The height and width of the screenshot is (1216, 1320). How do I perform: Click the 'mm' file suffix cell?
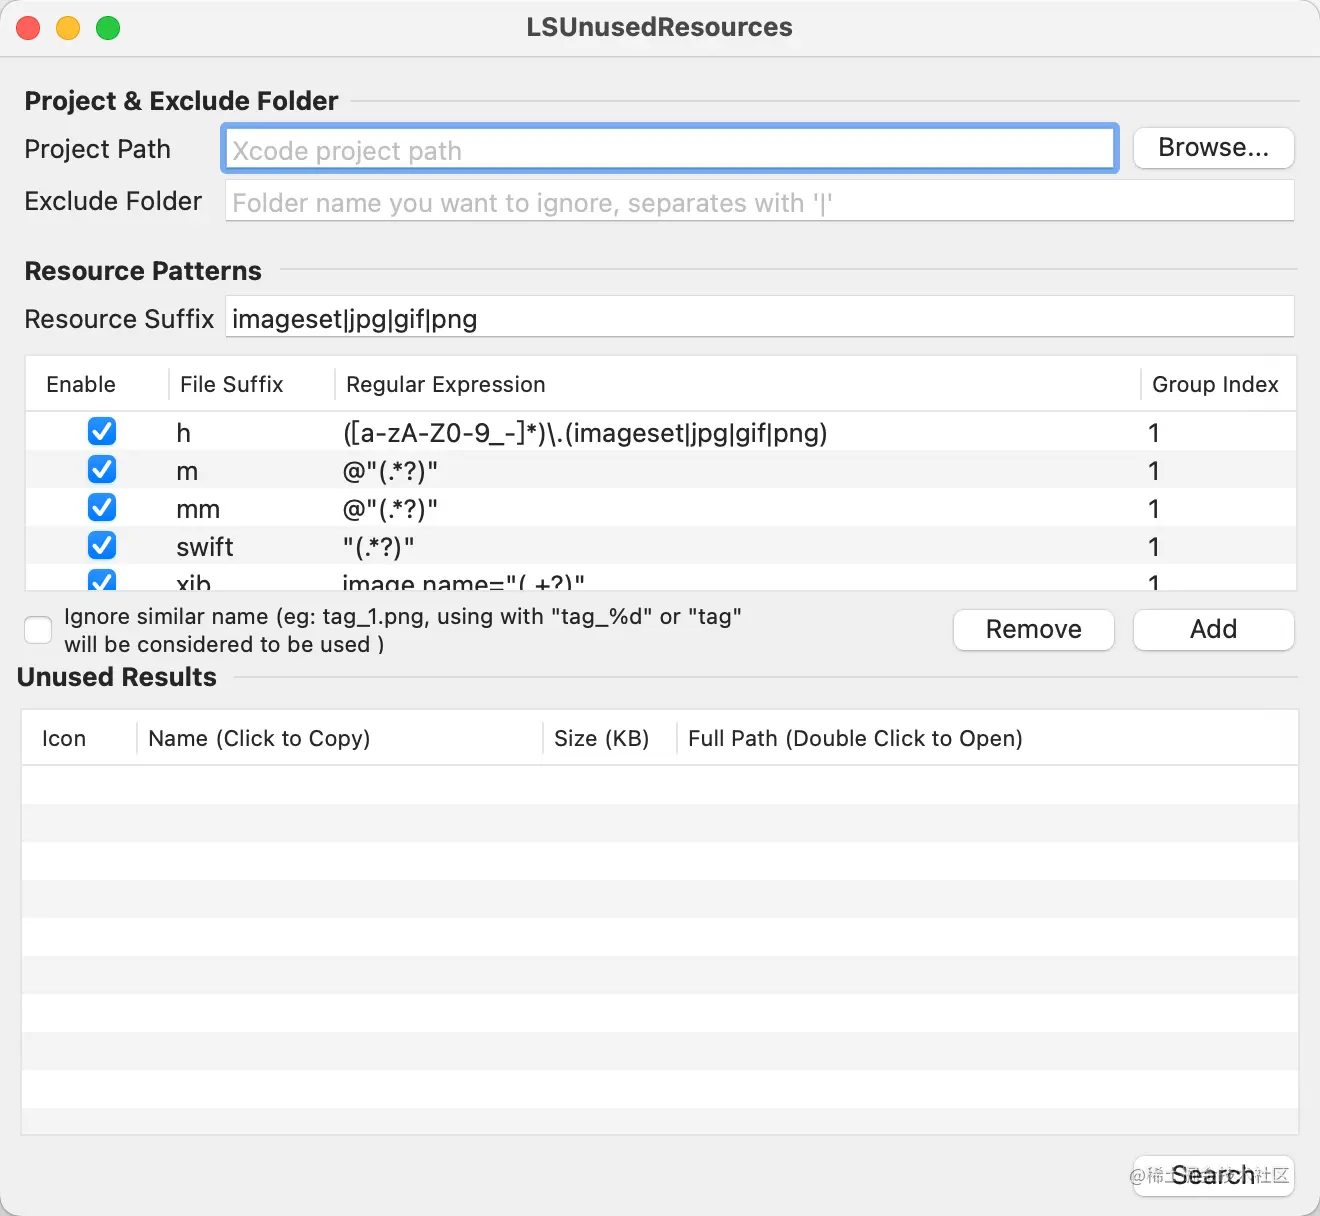pos(198,509)
